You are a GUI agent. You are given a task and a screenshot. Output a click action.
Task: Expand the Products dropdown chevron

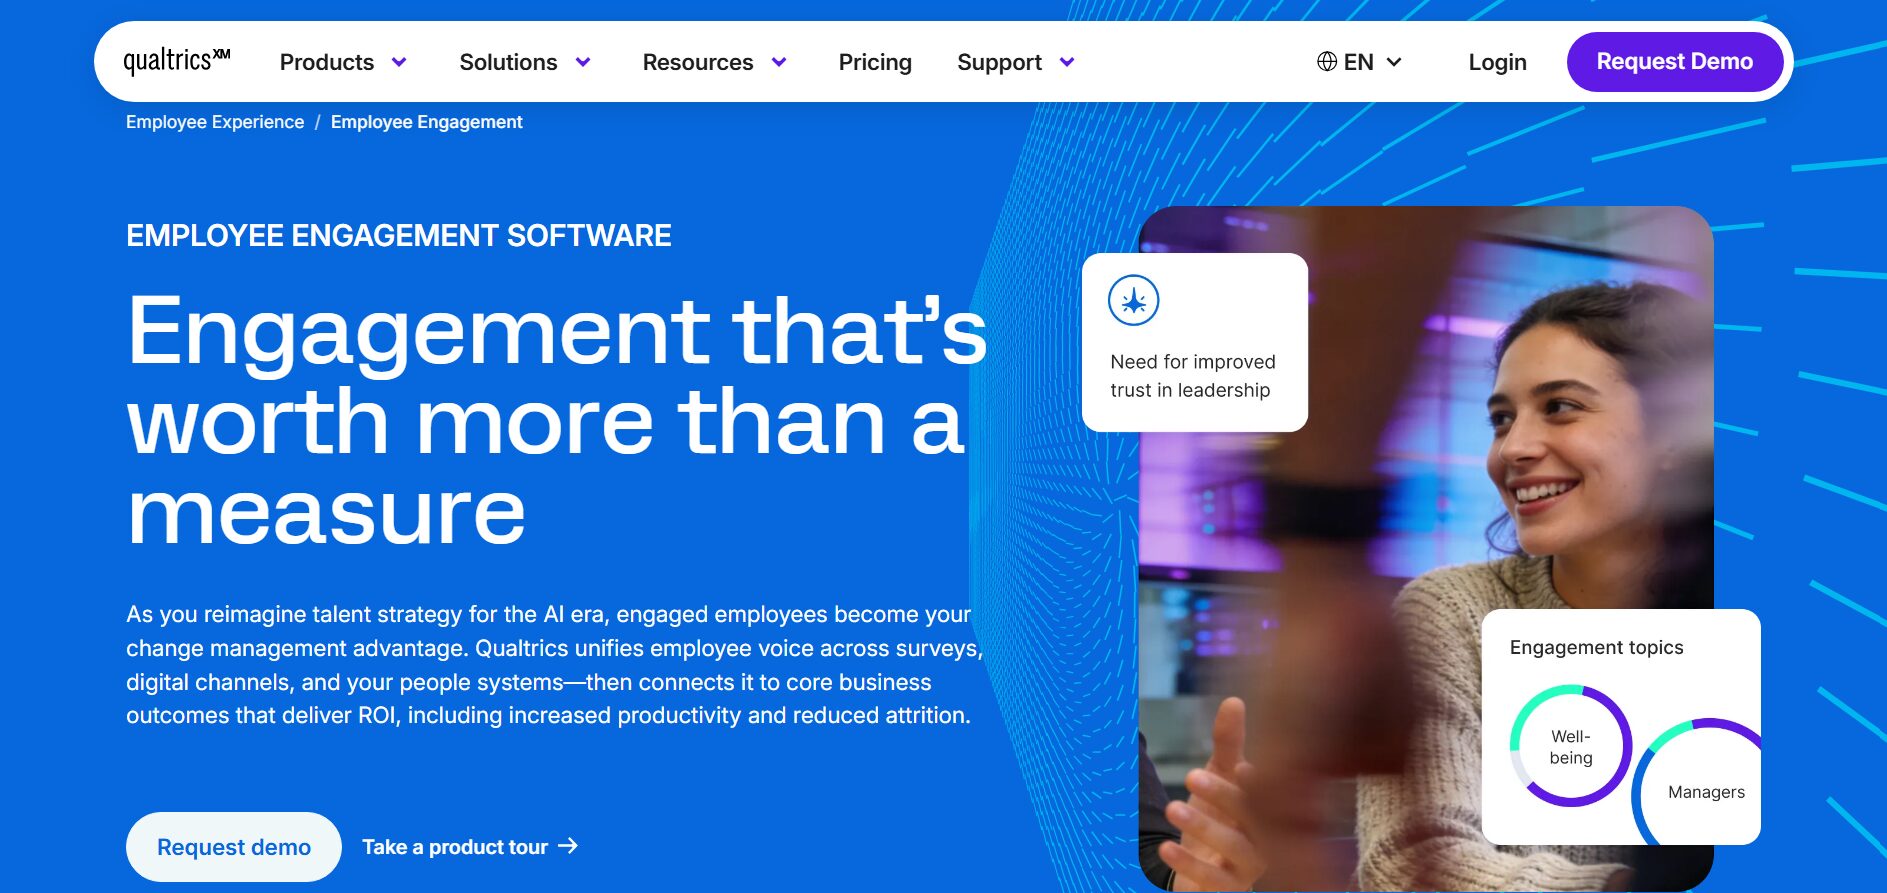coord(399,62)
